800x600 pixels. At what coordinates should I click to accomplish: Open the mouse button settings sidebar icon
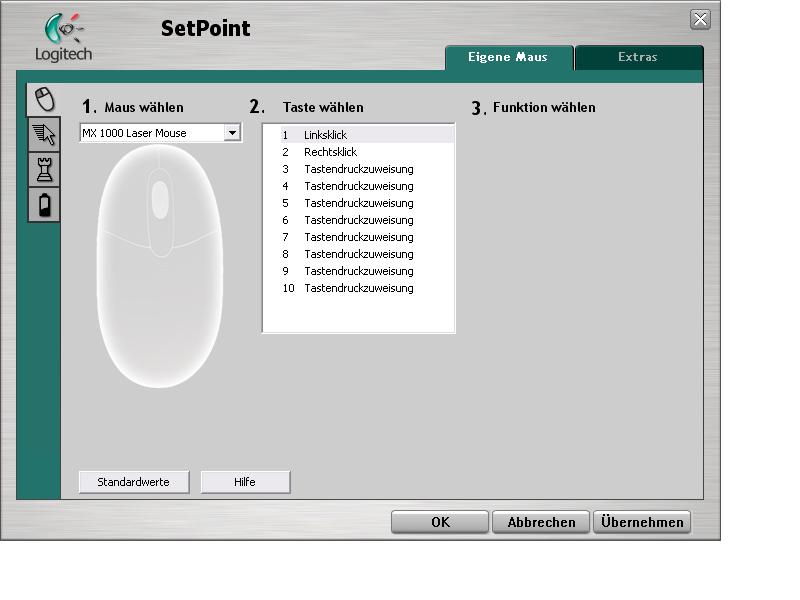click(44, 99)
